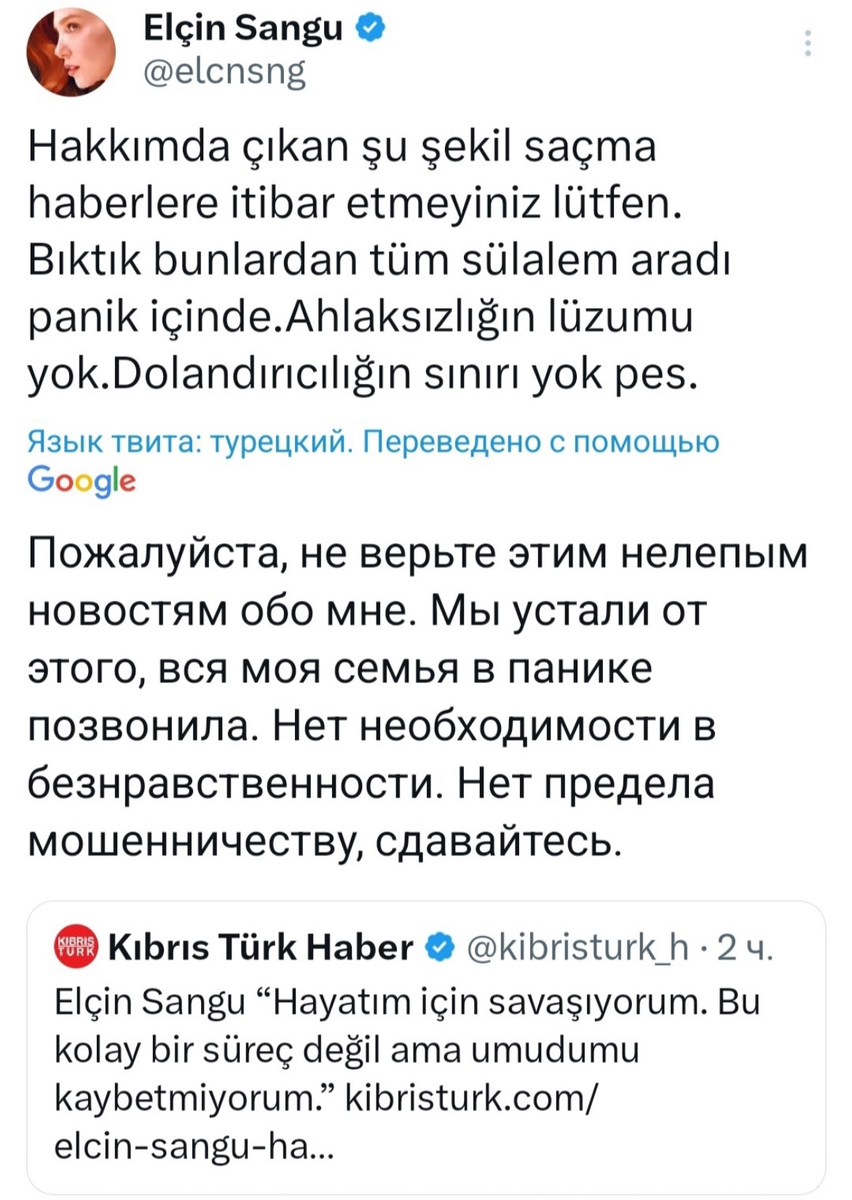
Task: Select the Russian translated text block
Action: 400,690
